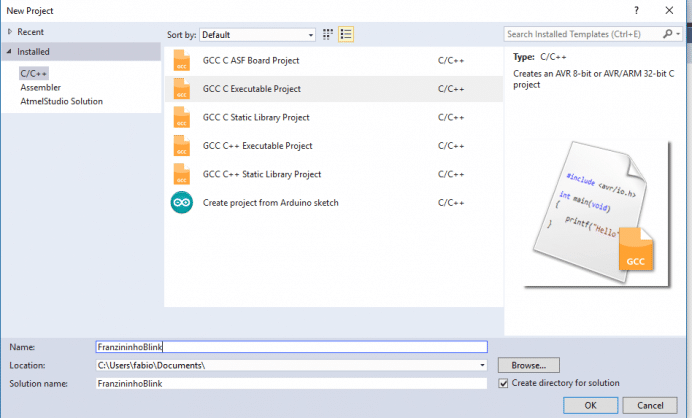This screenshot has width=692, height=418.
Task: Close the New Project dialog
Action: 669,11
